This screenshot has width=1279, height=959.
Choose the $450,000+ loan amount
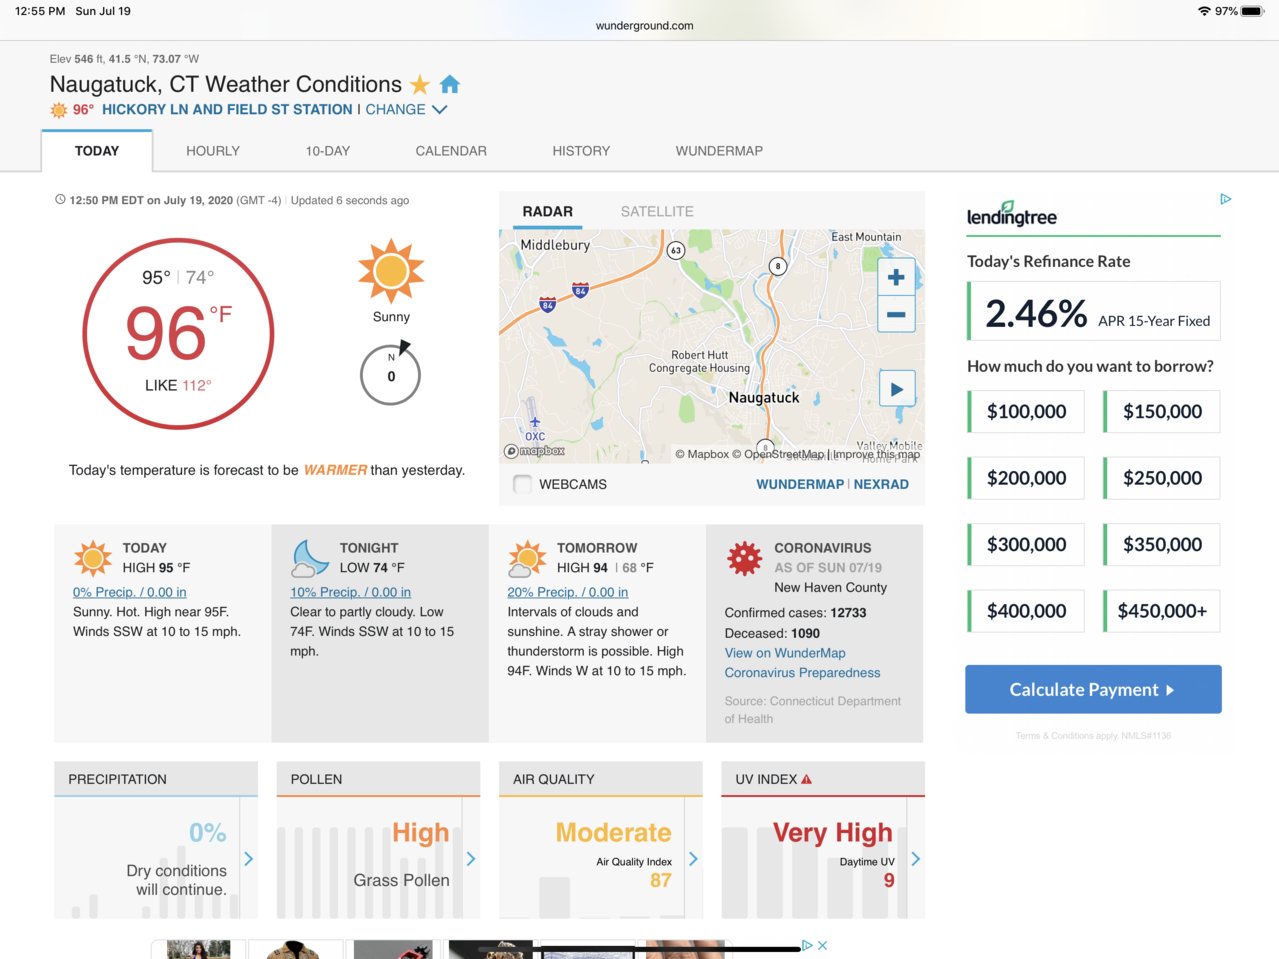tap(1162, 611)
